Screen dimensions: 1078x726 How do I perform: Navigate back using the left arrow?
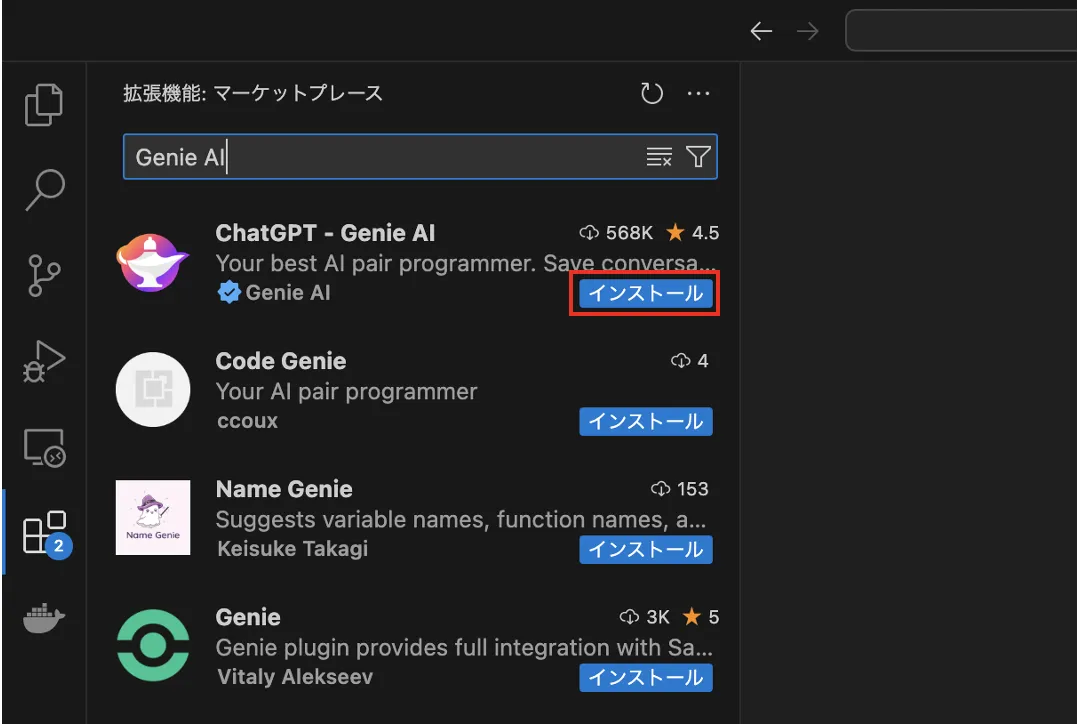coord(761,31)
